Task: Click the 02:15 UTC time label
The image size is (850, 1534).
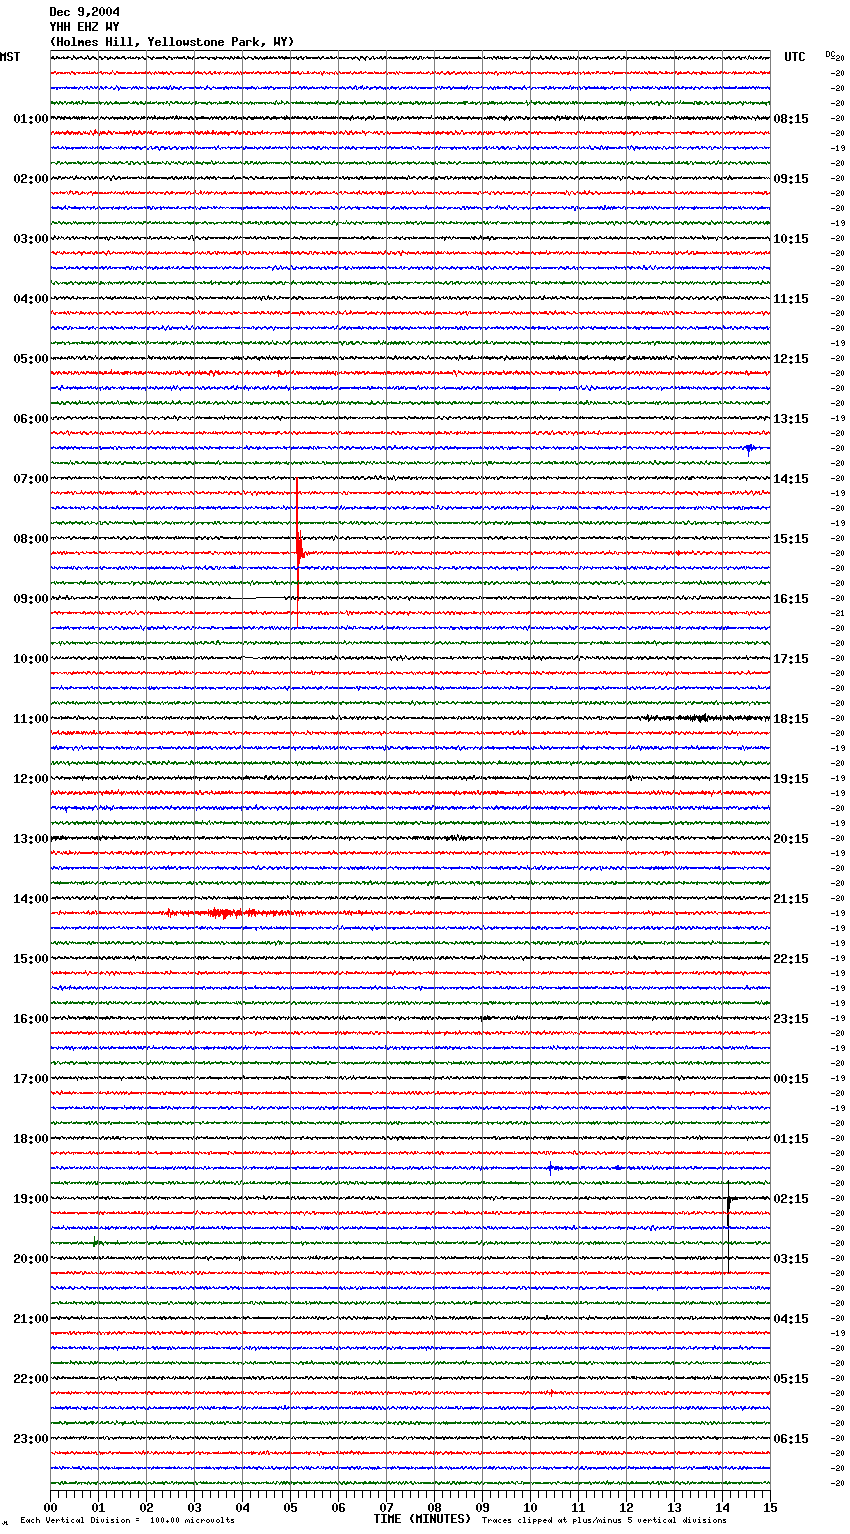Action: pyautogui.click(x=791, y=1199)
